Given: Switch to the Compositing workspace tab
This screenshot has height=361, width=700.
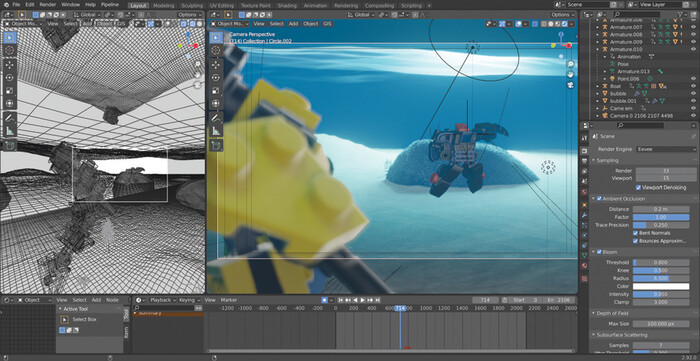Looking at the screenshot, I should 379,6.
